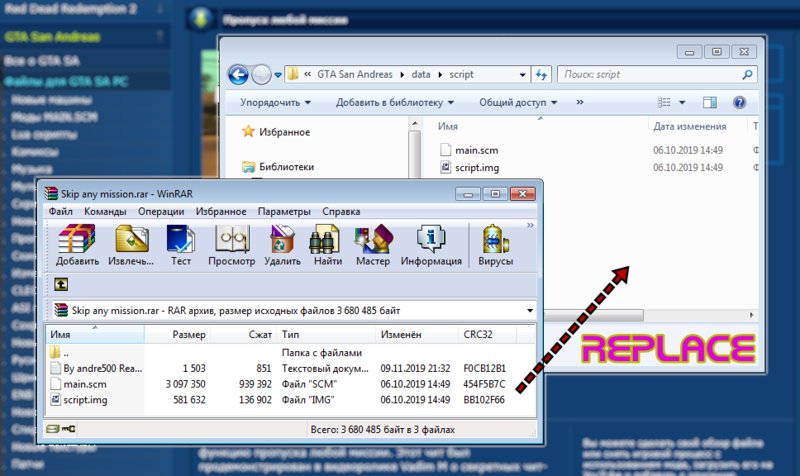Select main.scm row in WinRAR archive
Image resolution: width=800 pixels, height=476 pixels.
coord(278,384)
